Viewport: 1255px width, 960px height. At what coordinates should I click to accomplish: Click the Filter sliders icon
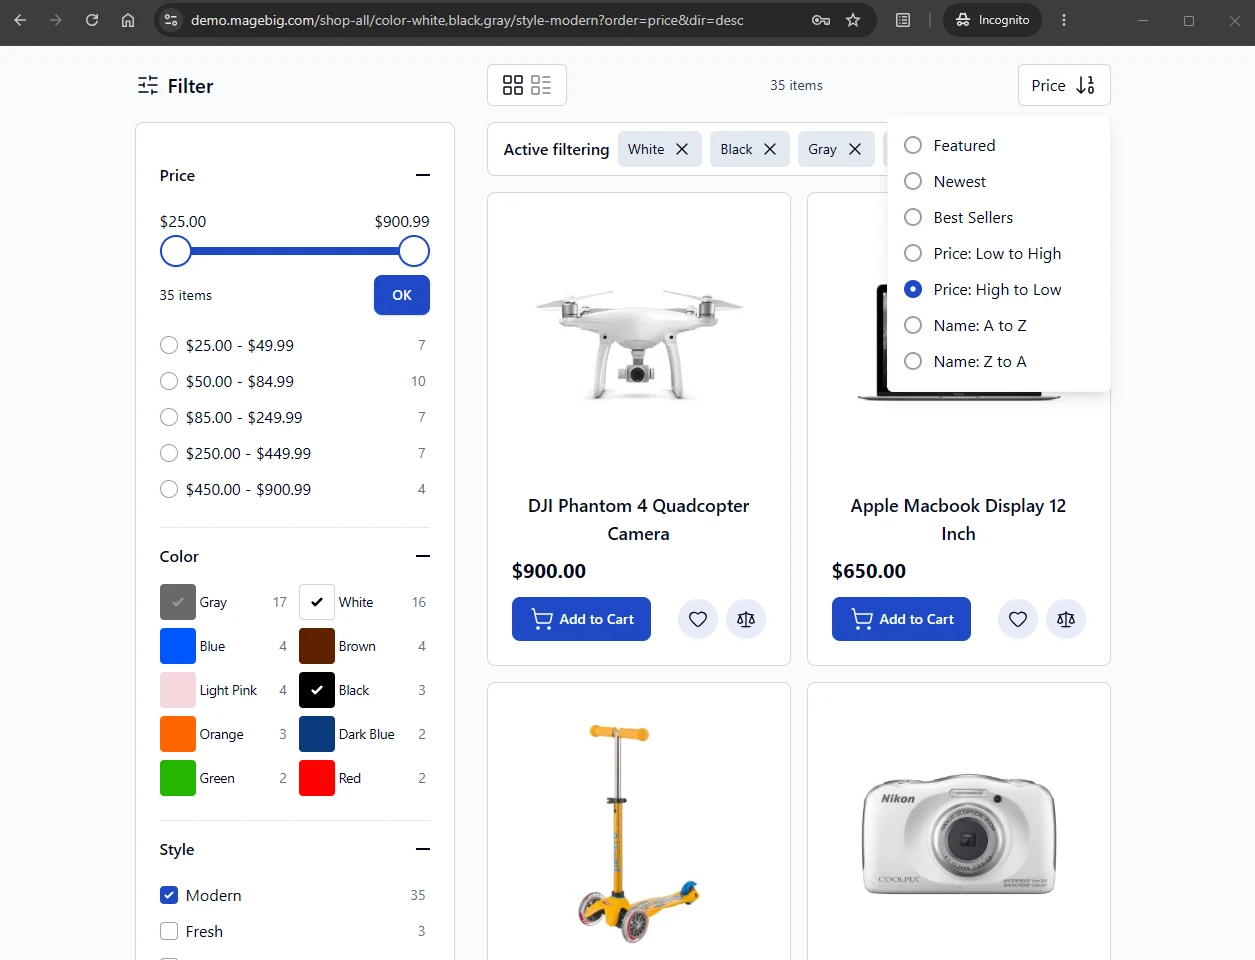click(148, 86)
